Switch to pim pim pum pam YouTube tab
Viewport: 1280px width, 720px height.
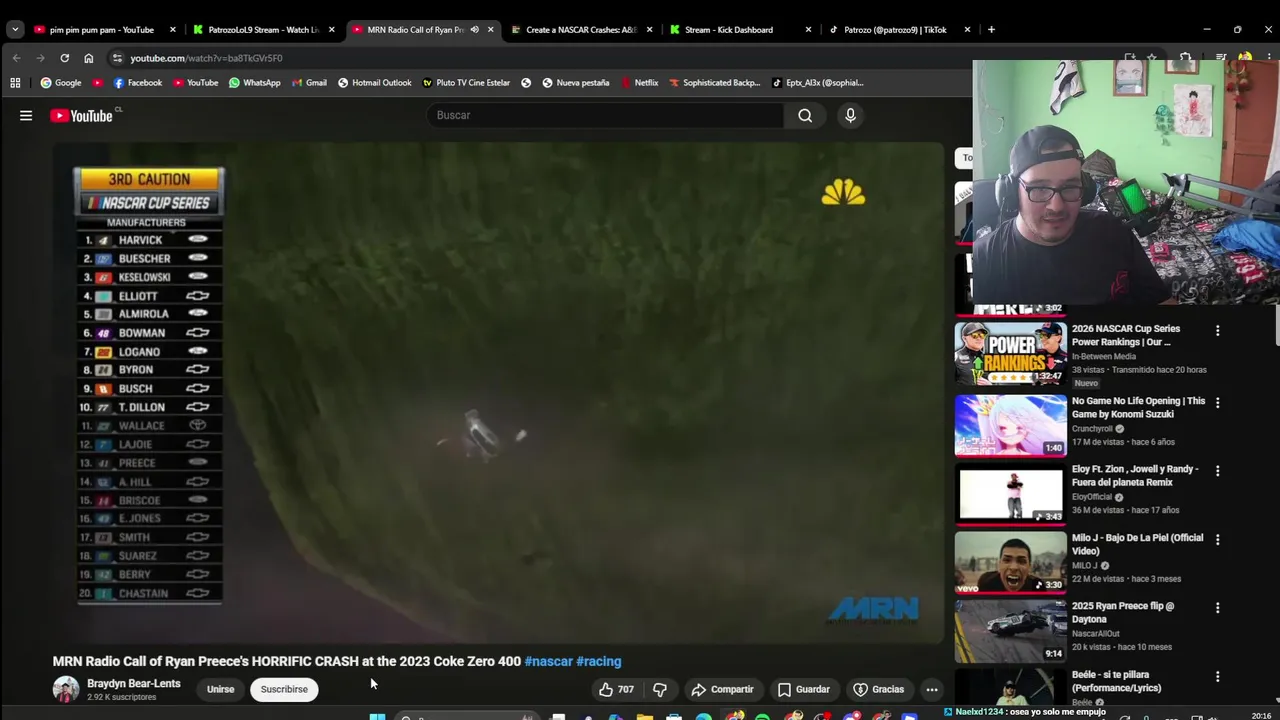point(102,30)
